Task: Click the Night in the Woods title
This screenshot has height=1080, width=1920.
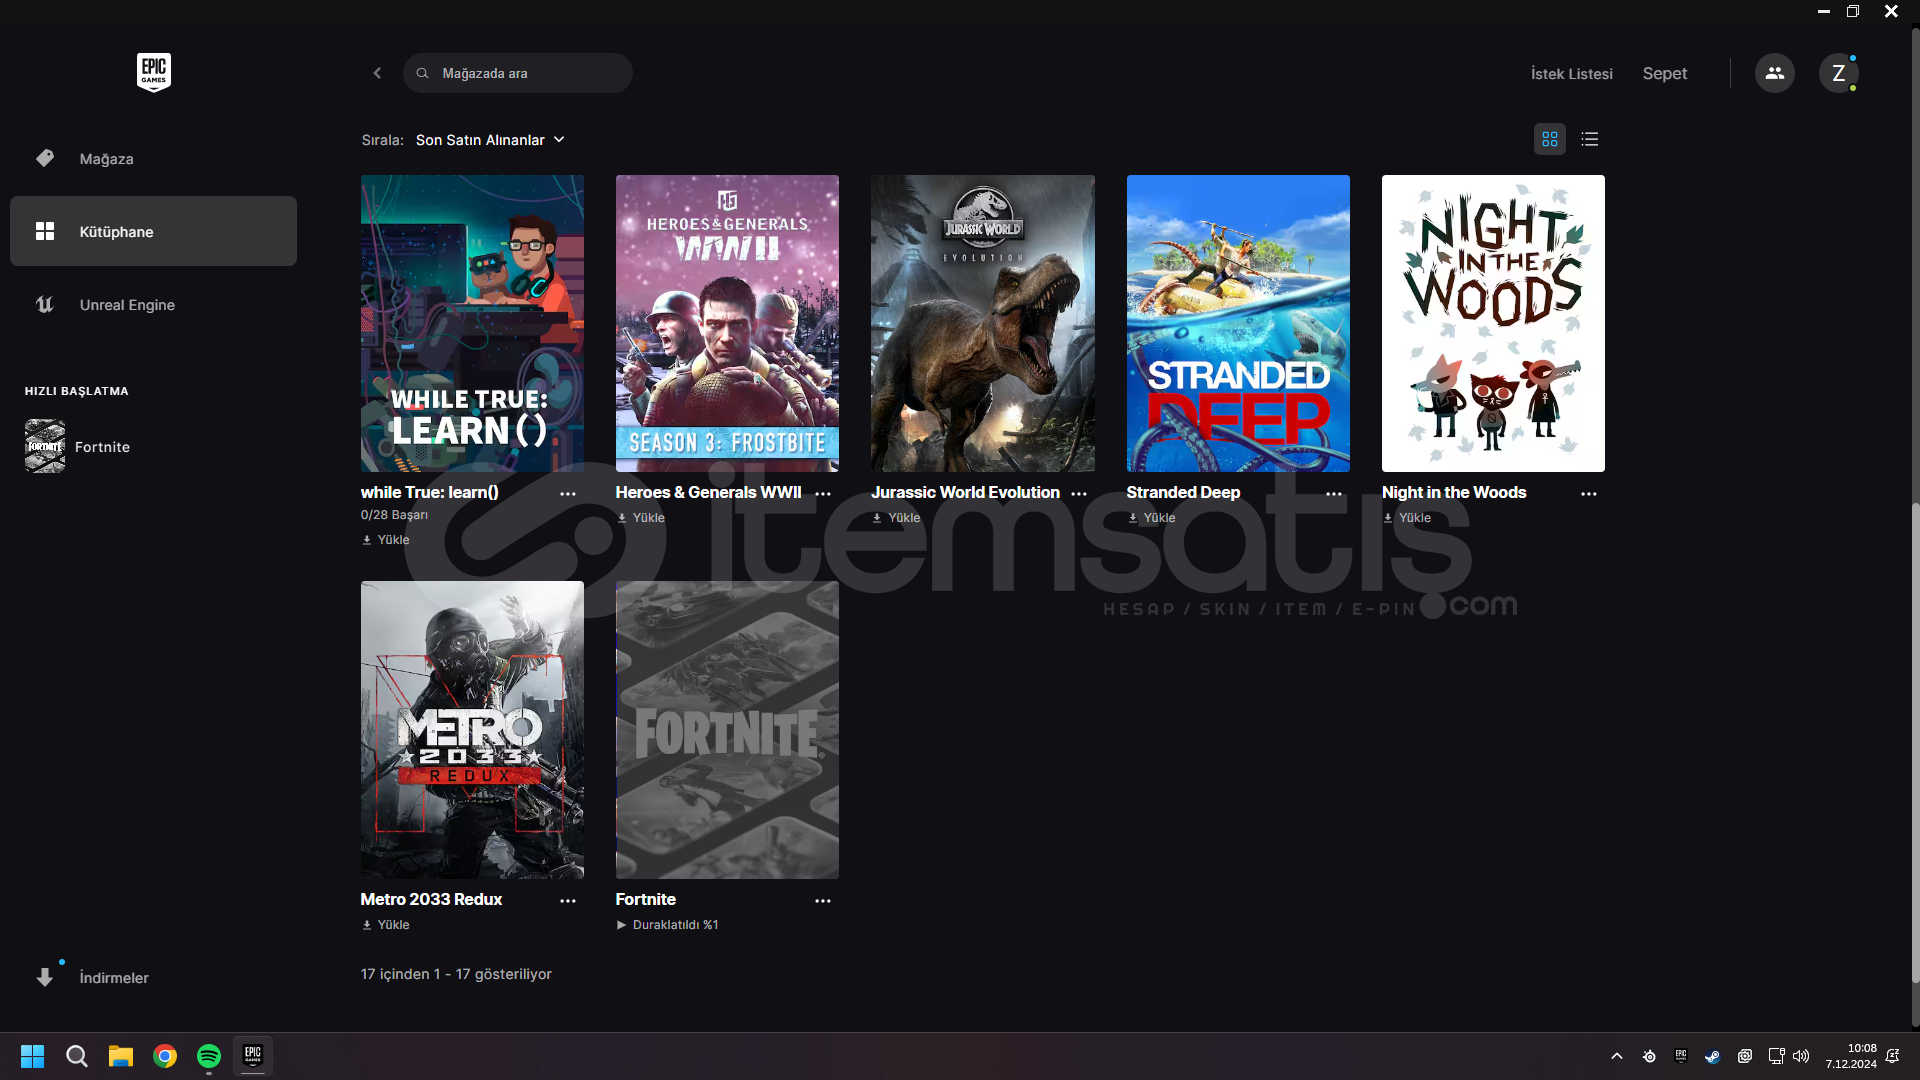Action: [x=1454, y=492]
